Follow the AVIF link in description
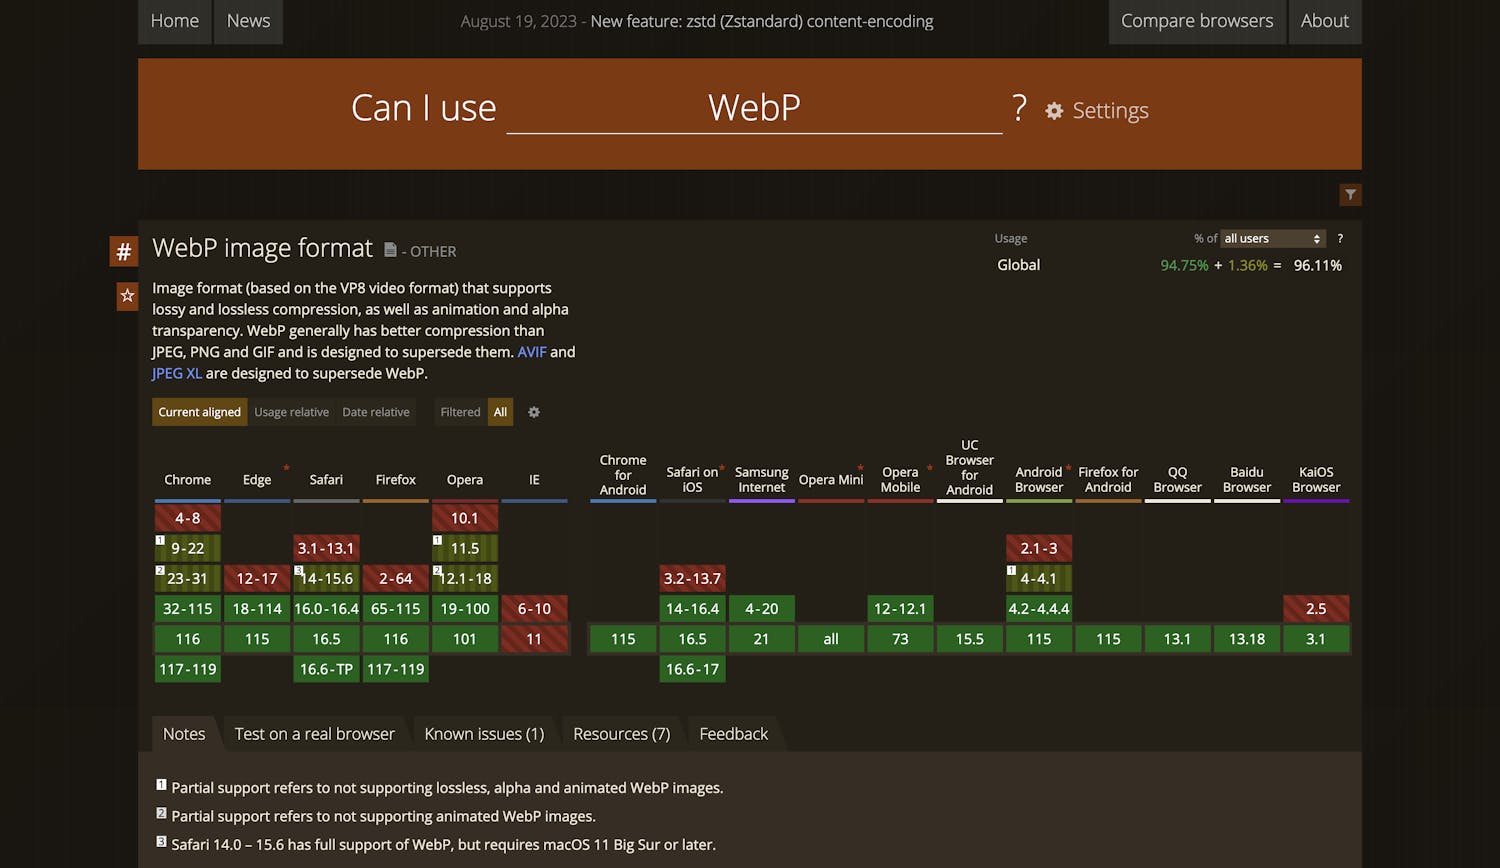The width and height of the screenshot is (1500, 868). click(x=531, y=352)
